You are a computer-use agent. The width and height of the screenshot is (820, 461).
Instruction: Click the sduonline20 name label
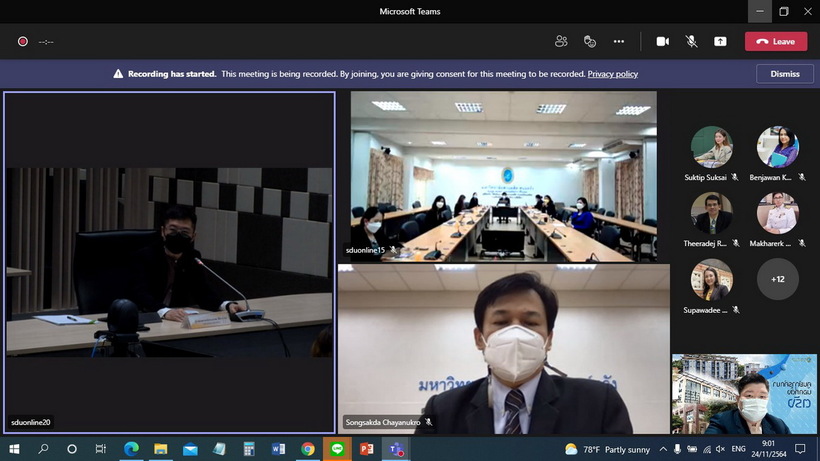(31, 422)
